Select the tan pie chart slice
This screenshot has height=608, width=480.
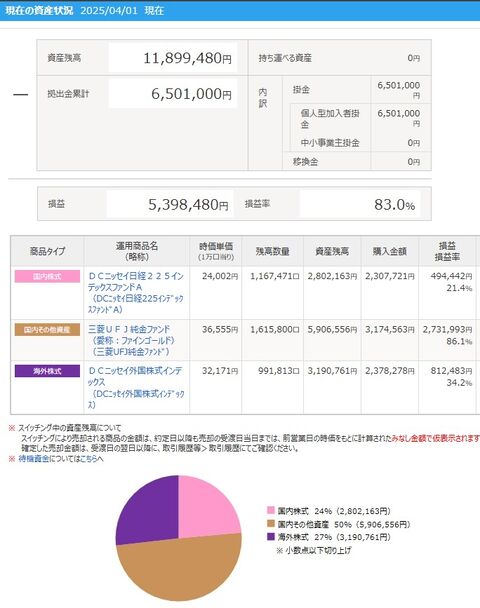(x=182, y=570)
